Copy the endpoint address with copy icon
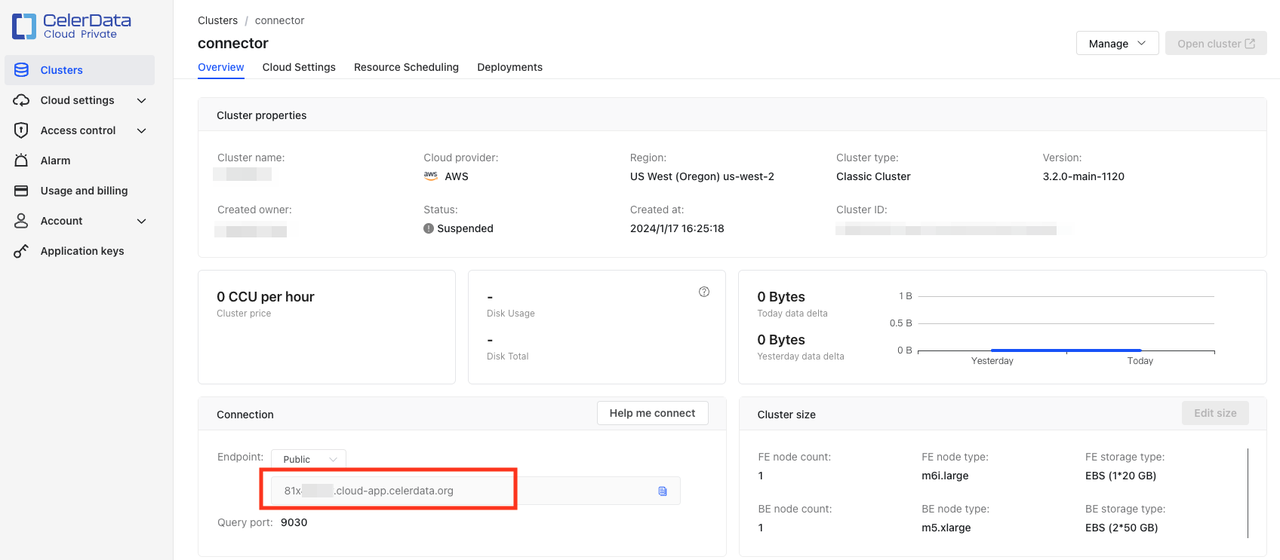 click(662, 491)
